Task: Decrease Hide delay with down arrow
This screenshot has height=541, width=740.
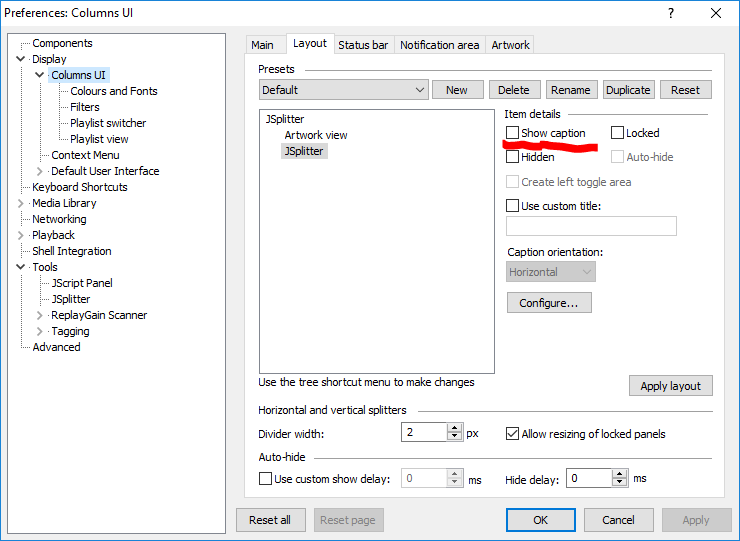Action: tap(619, 483)
